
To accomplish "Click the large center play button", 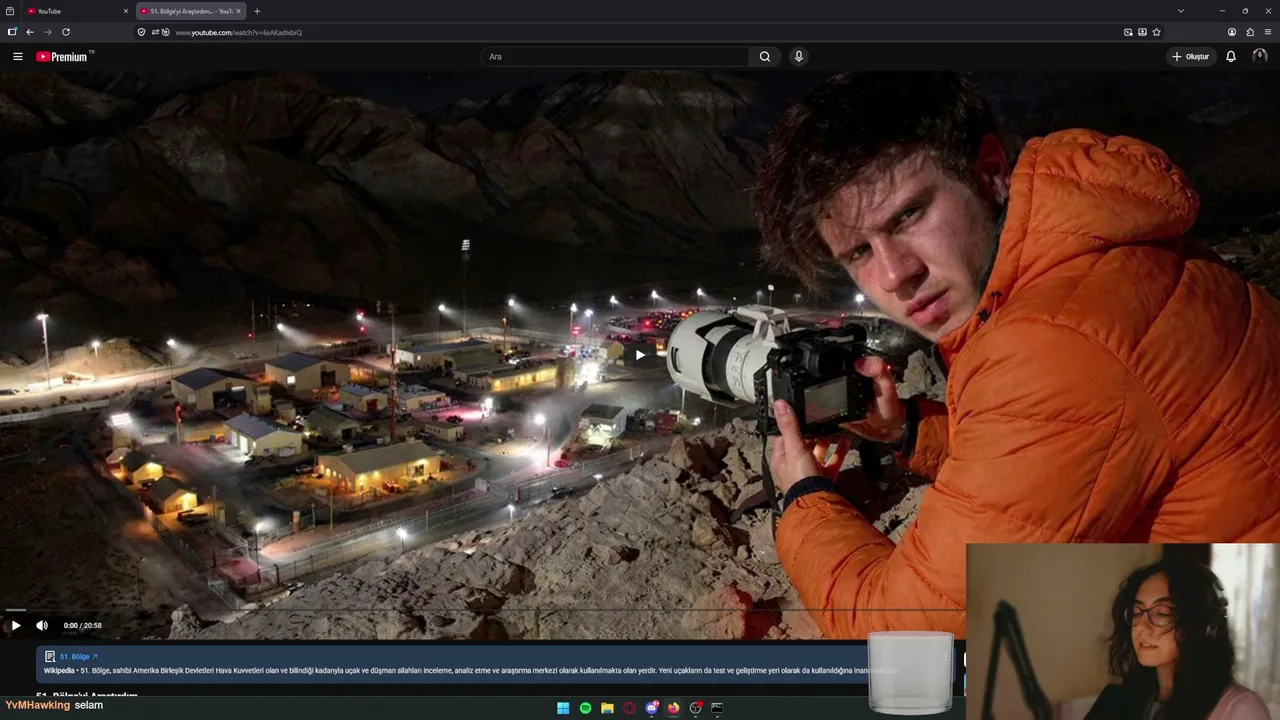I will click(x=640, y=354).
